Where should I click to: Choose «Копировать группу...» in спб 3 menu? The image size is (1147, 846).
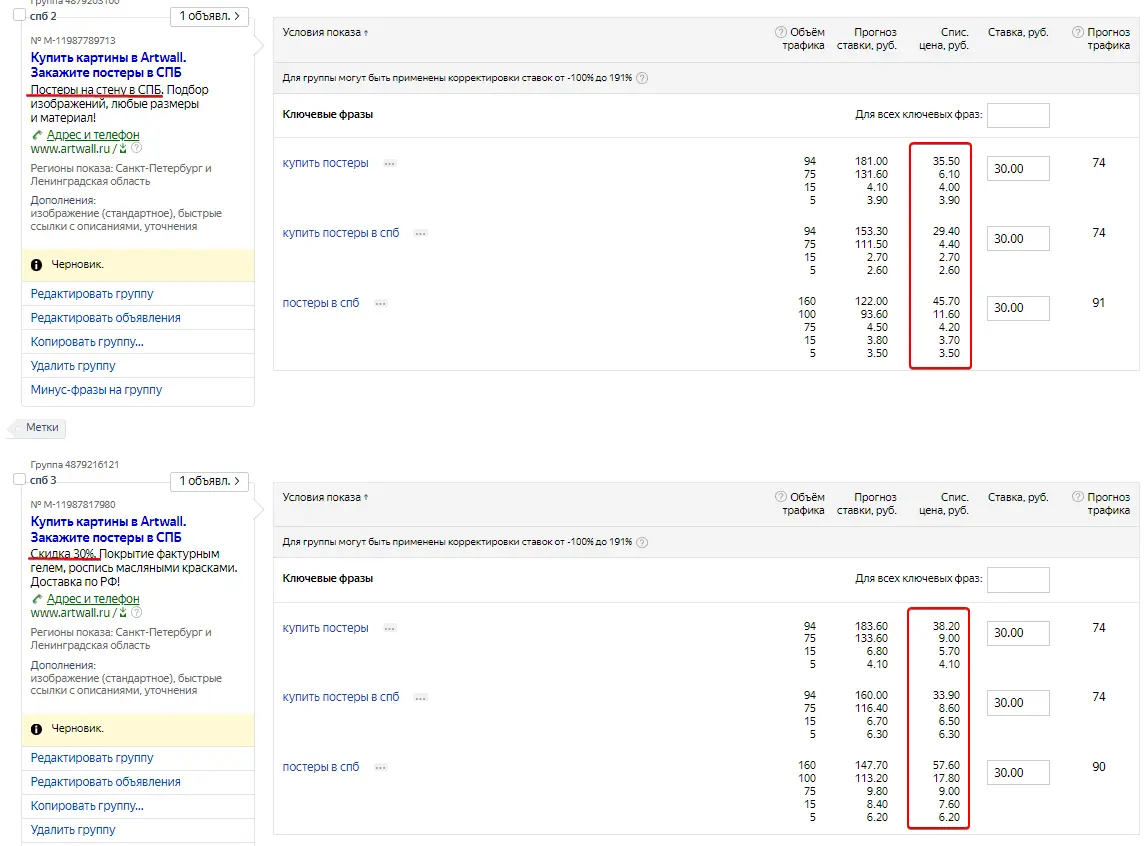click(87, 806)
